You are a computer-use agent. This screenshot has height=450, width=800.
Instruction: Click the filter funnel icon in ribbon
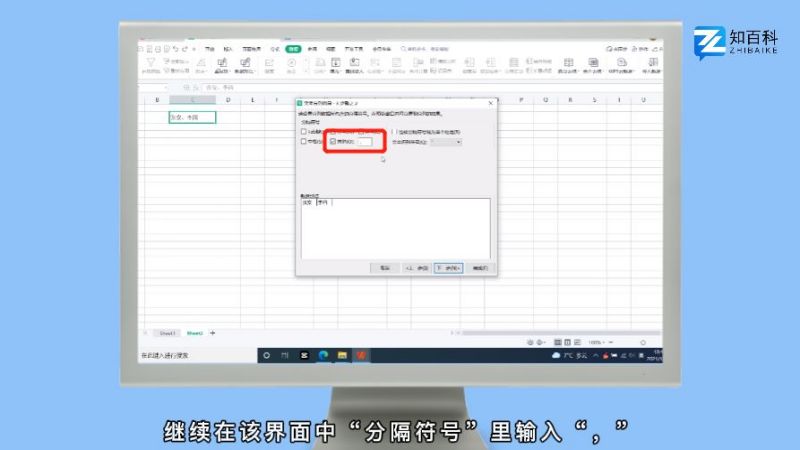[x=151, y=65]
